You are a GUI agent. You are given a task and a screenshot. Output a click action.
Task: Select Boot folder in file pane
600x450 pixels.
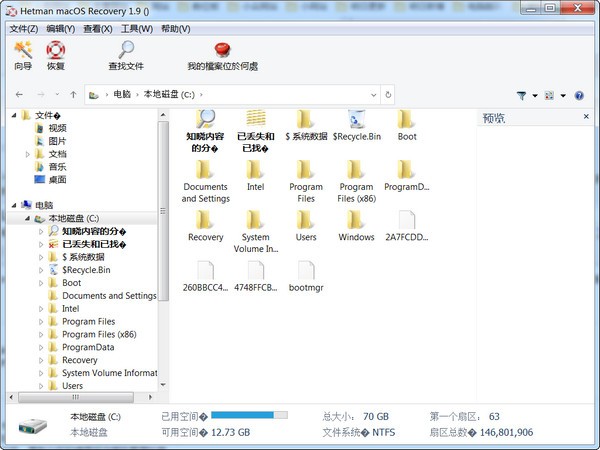[407, 126]
